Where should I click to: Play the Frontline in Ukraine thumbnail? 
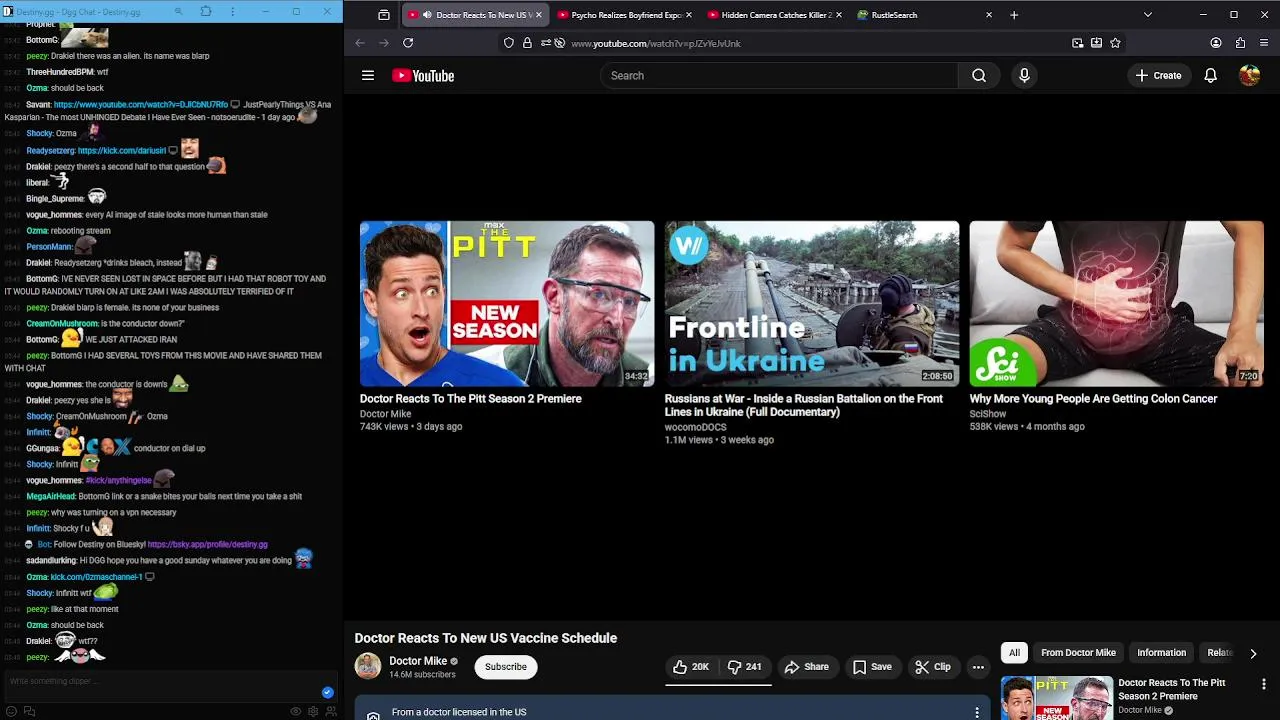pos(812,304)
